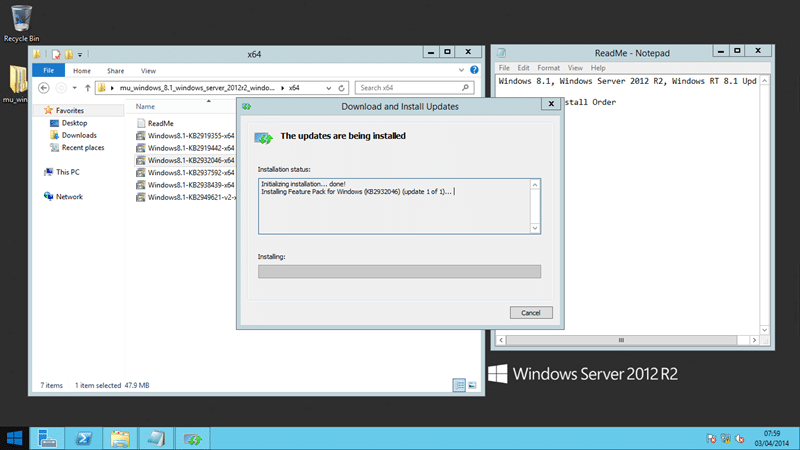Image resolution: width=800 pixels, height=450 pixels.
Task: Click the New folder quick access icon
Action: 68,54
